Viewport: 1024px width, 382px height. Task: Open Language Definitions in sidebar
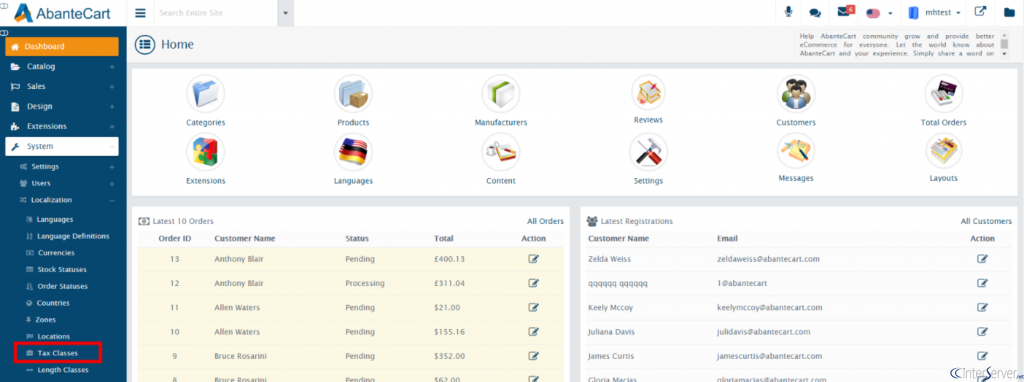(x=67, y=236)
